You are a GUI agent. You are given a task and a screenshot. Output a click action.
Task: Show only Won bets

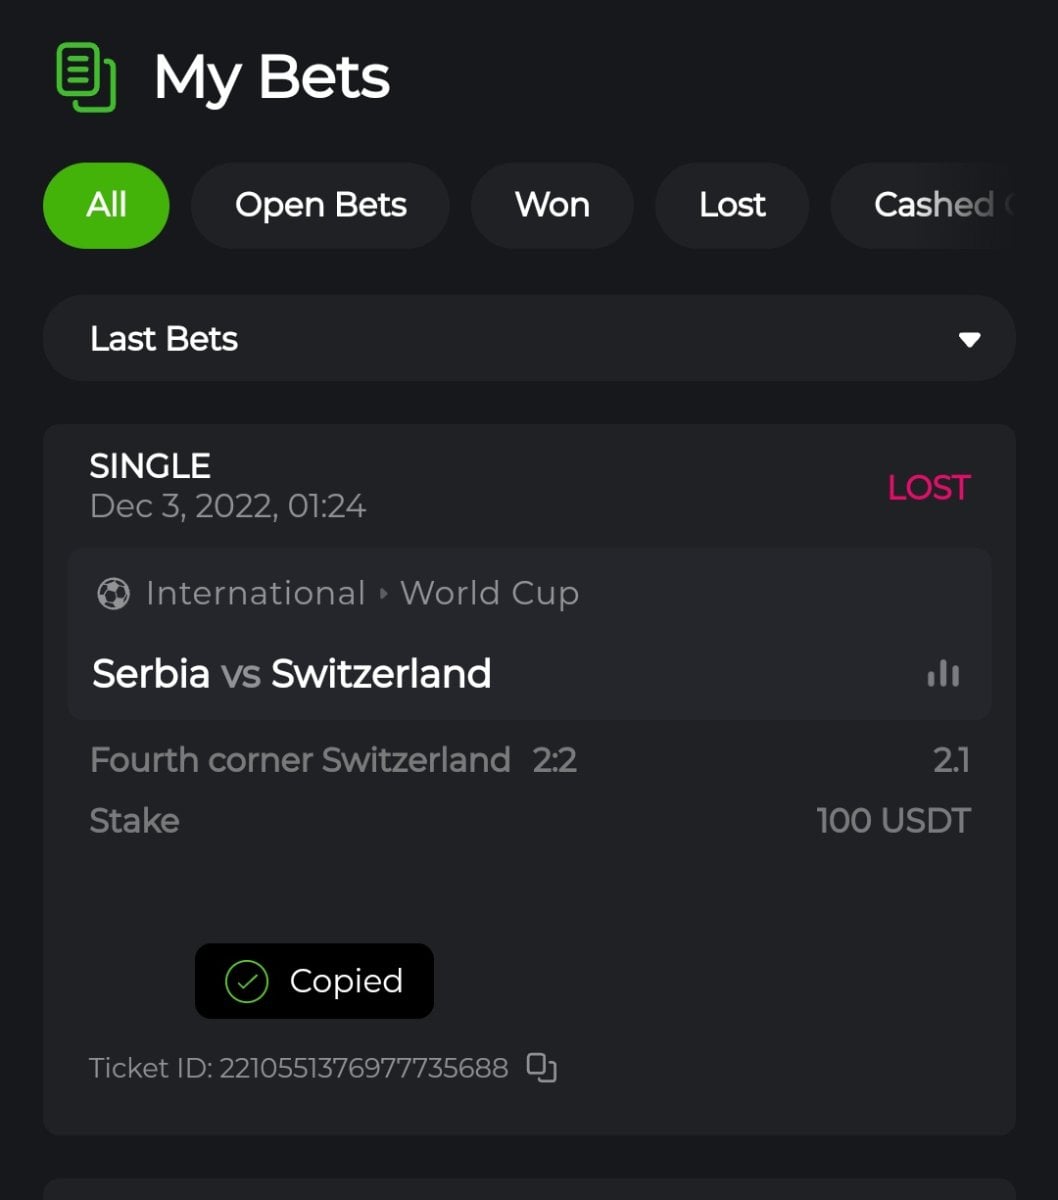tap(552, 205)
